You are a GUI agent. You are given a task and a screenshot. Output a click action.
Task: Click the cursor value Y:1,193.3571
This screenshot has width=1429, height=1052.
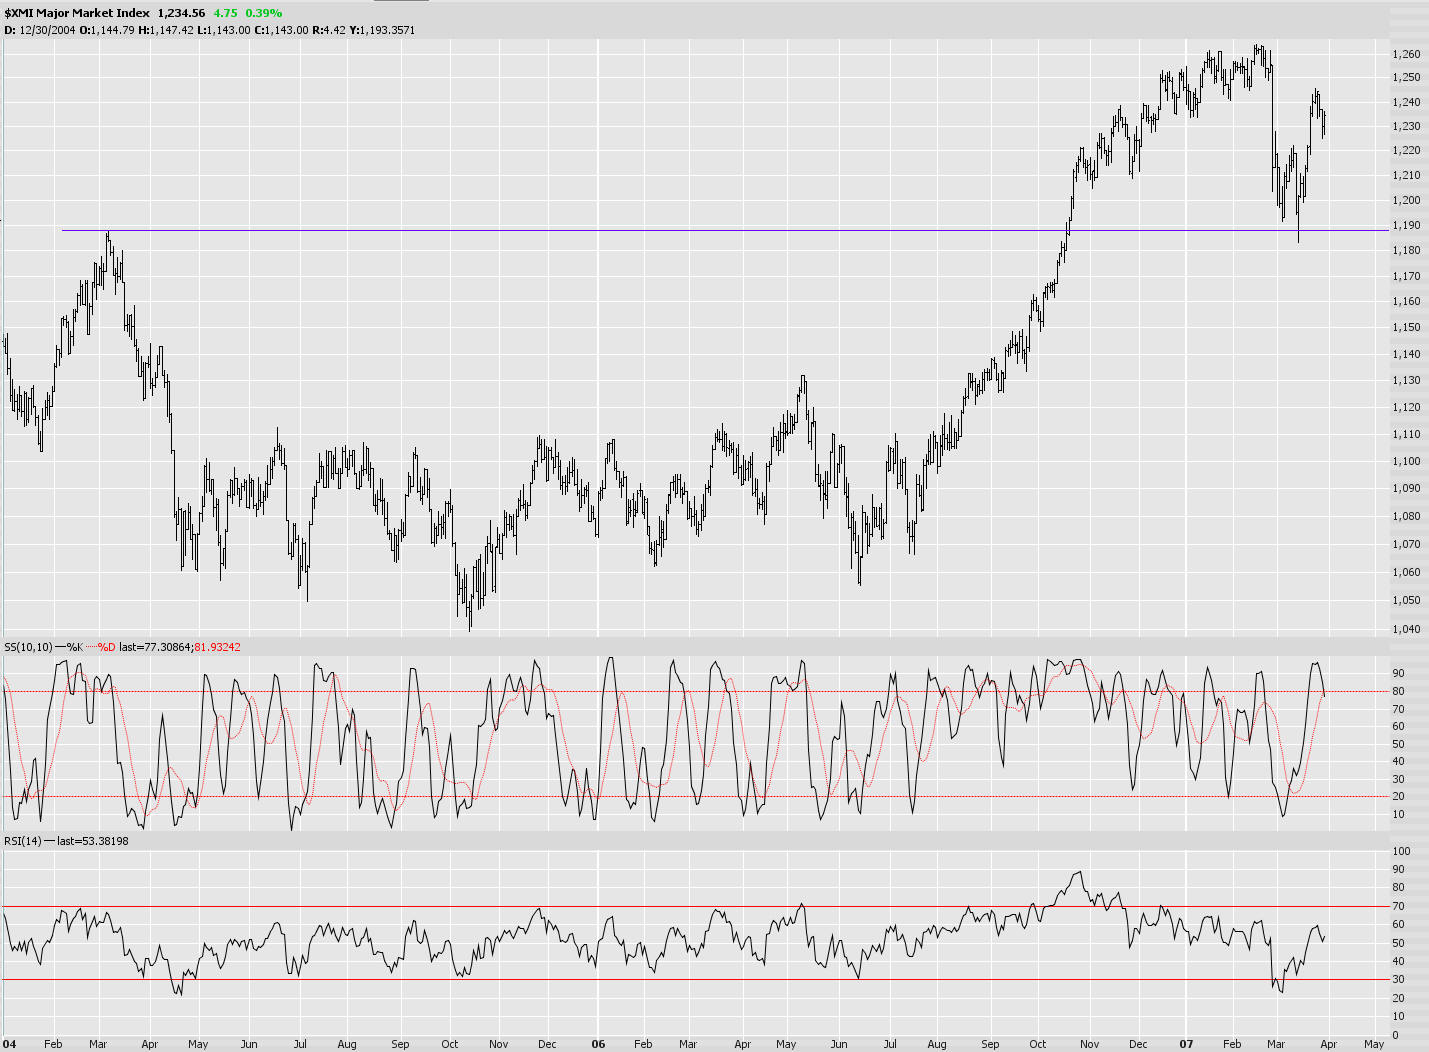(x=382, y=30)
